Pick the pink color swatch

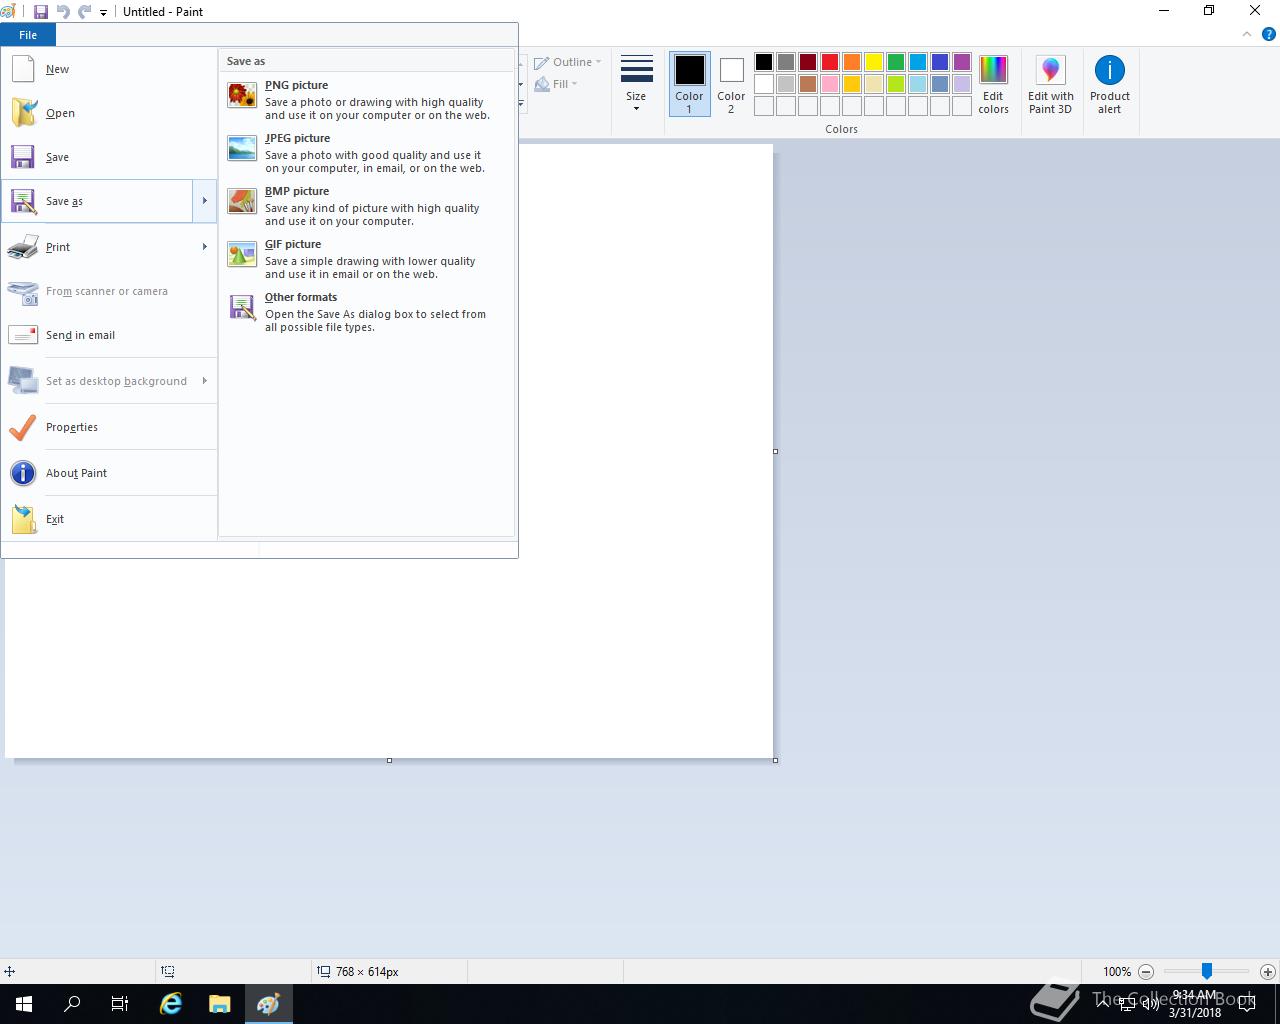click(x=830, y=84)
